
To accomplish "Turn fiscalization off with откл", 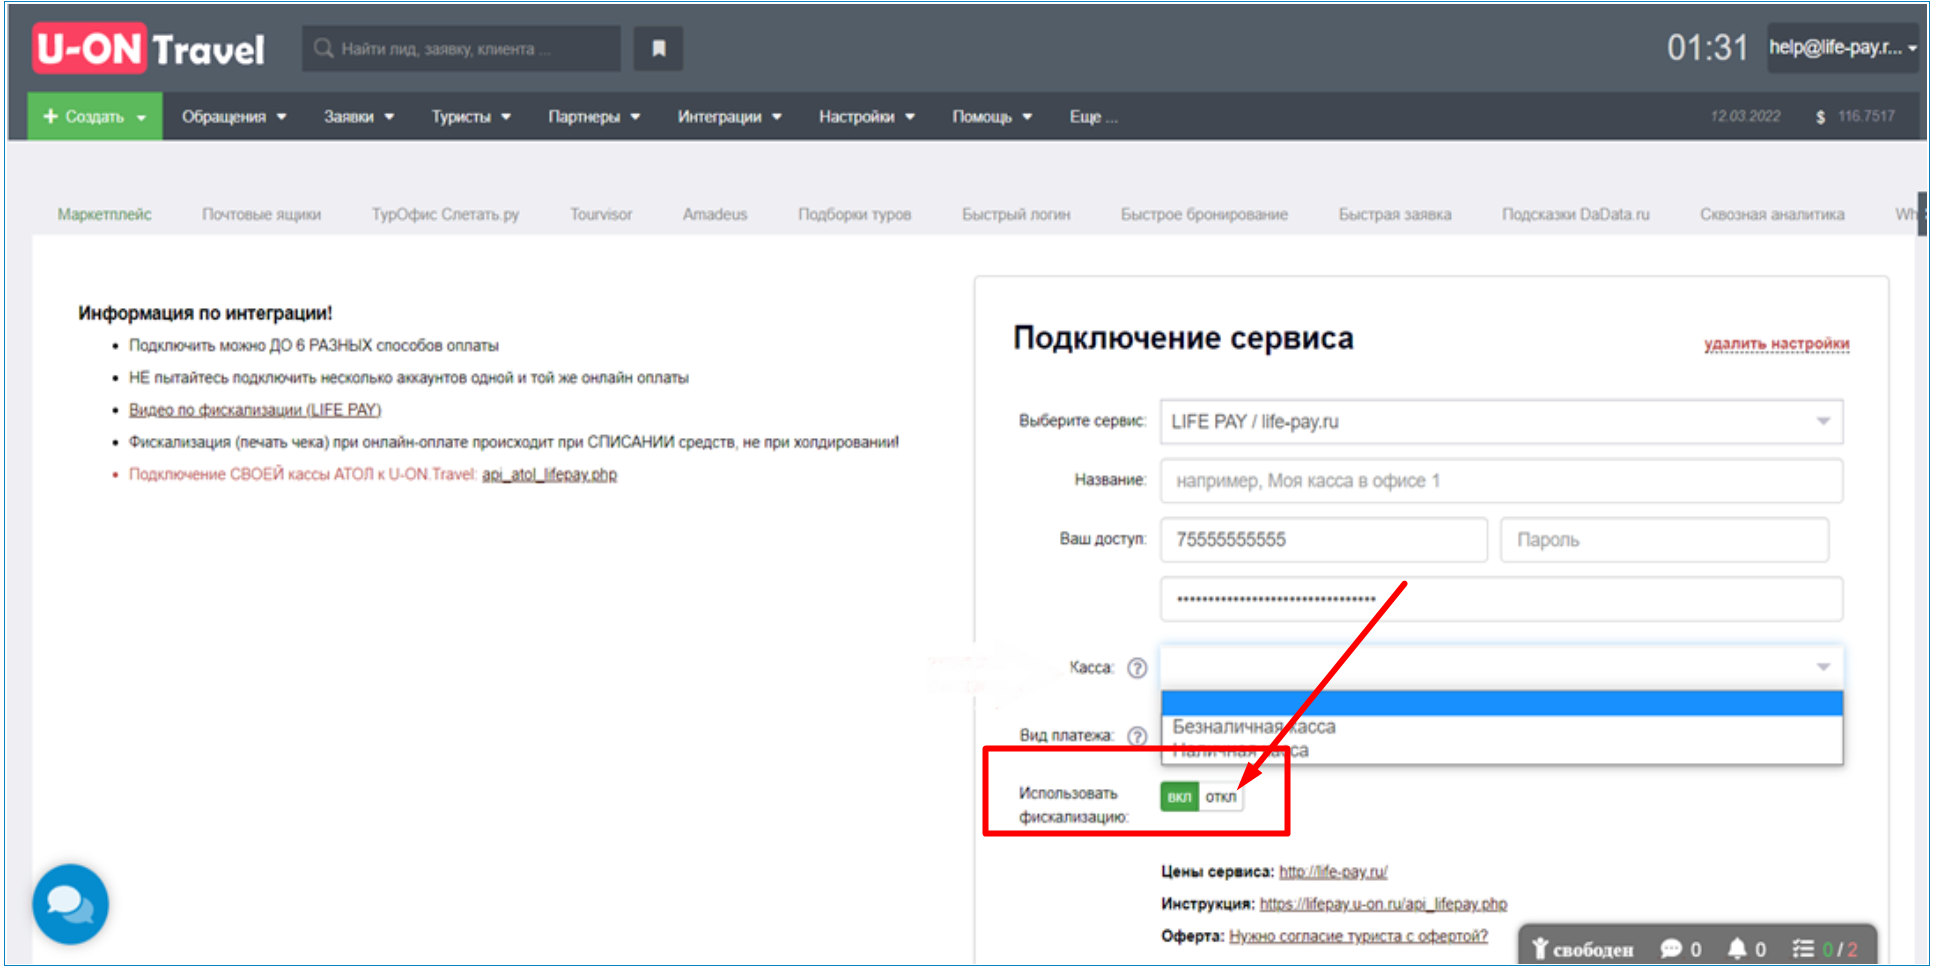I will click(x=1220, y=797).
